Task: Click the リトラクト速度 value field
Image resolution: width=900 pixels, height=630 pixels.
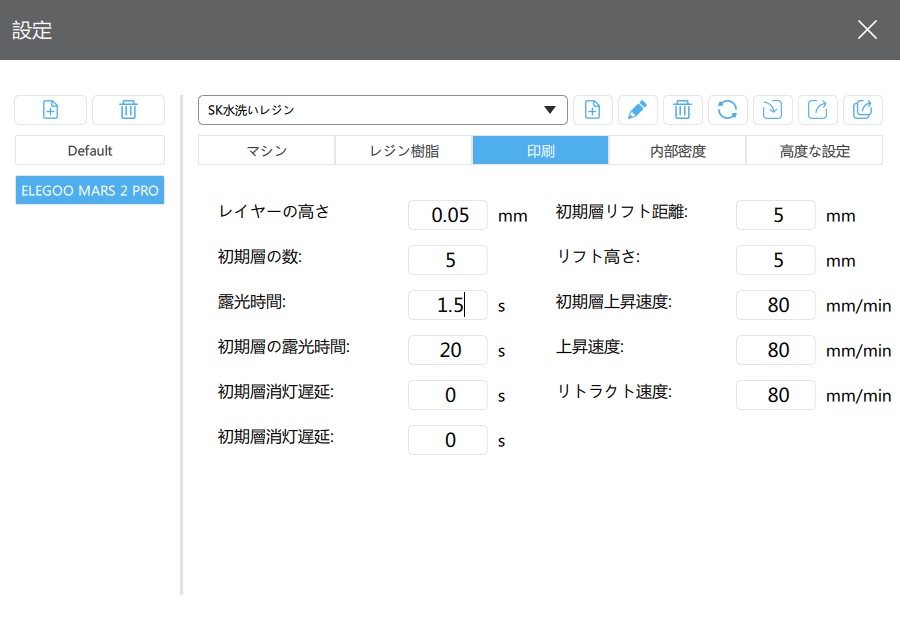Action: tap(775, 395)
